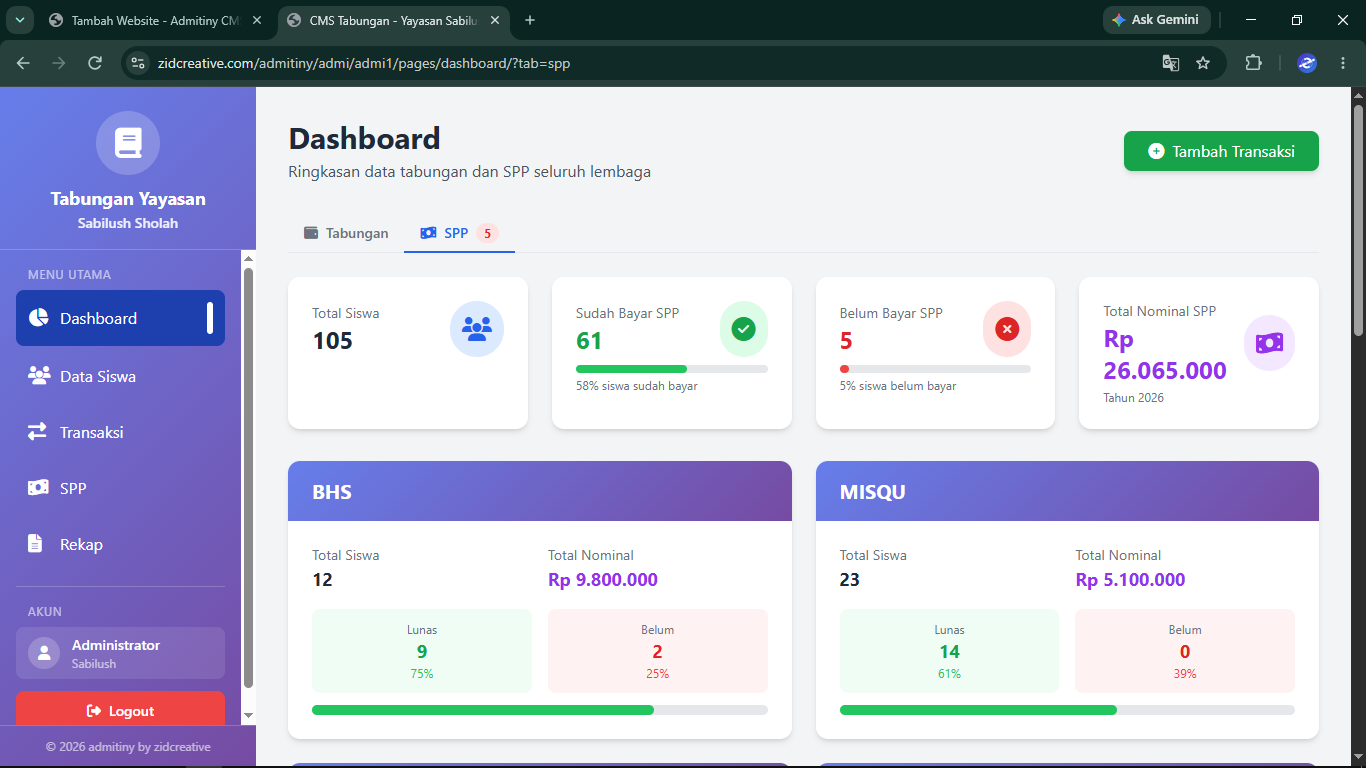Open Data Siswa in the sidebar

120,376
